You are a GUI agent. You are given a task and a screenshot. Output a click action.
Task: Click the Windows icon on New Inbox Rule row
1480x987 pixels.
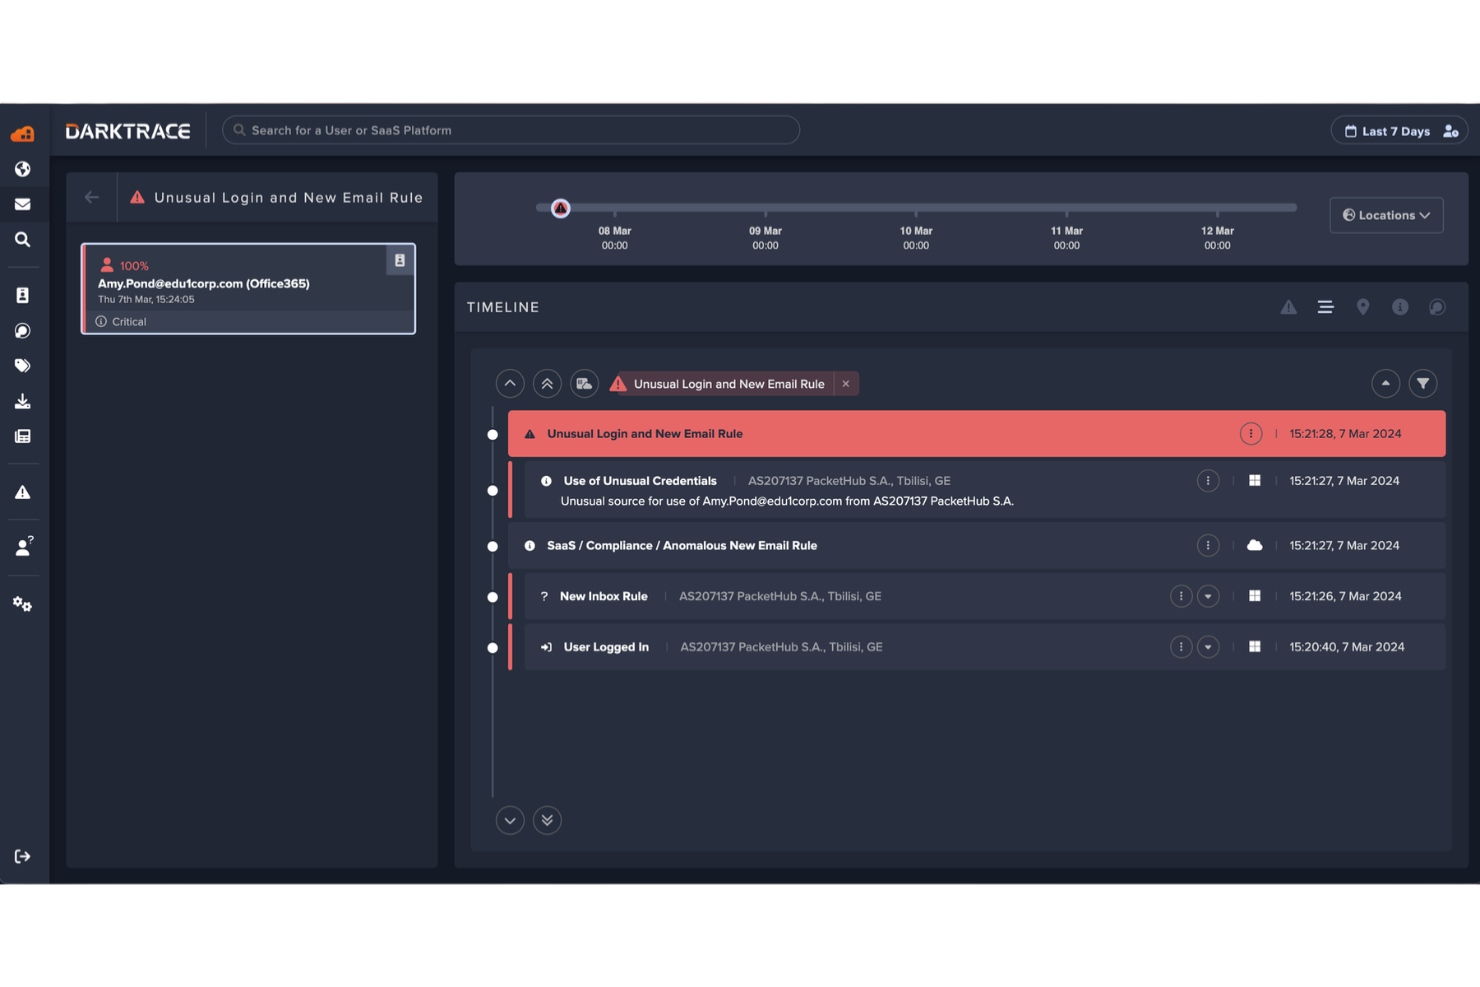1254,597
